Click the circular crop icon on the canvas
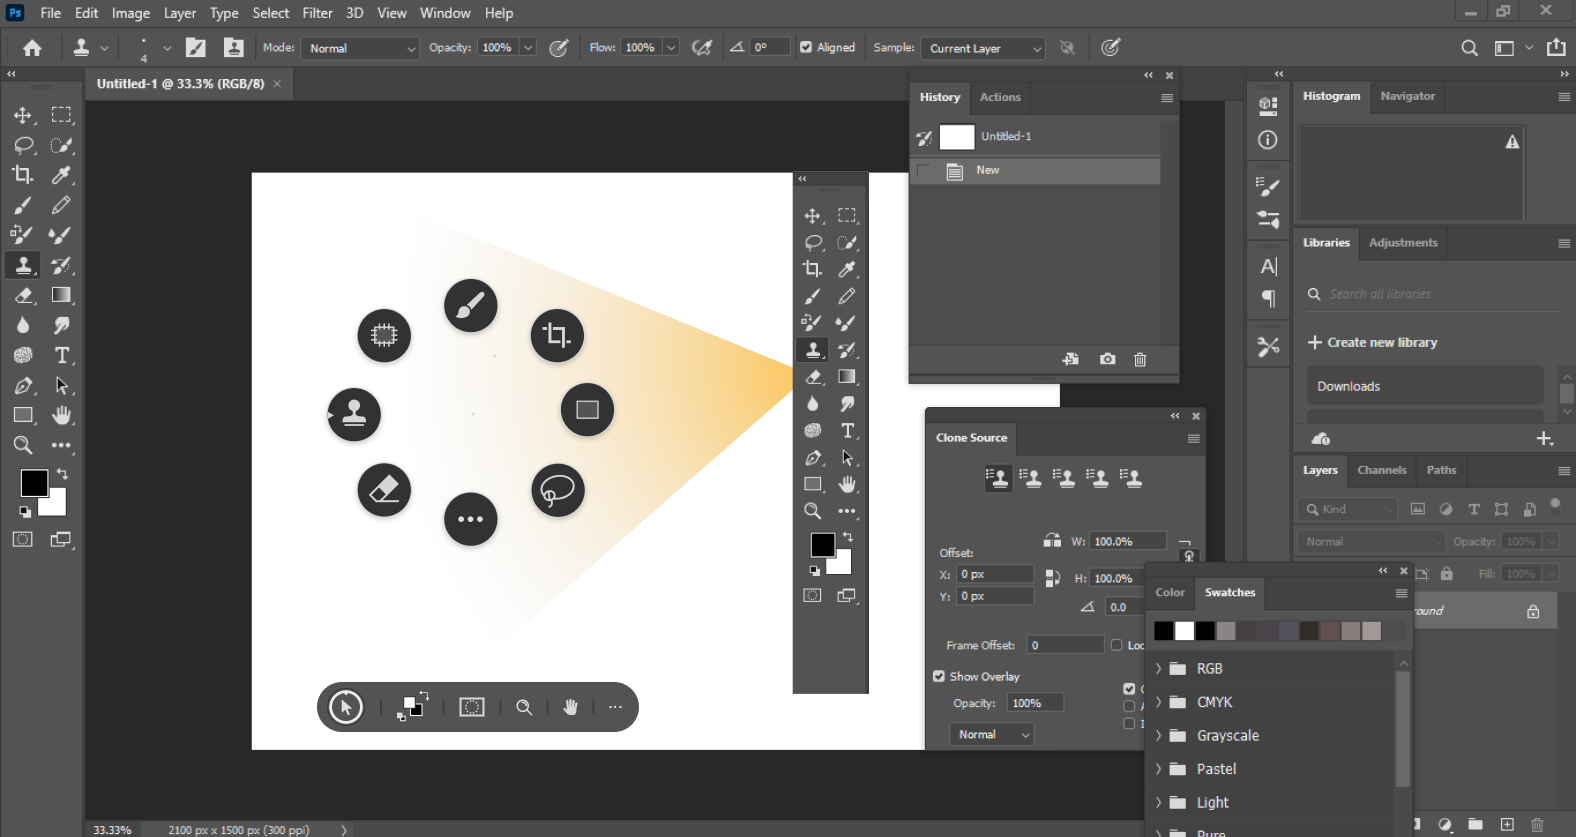This screenshot has width=1576, height=837. [x=557, y=335]
